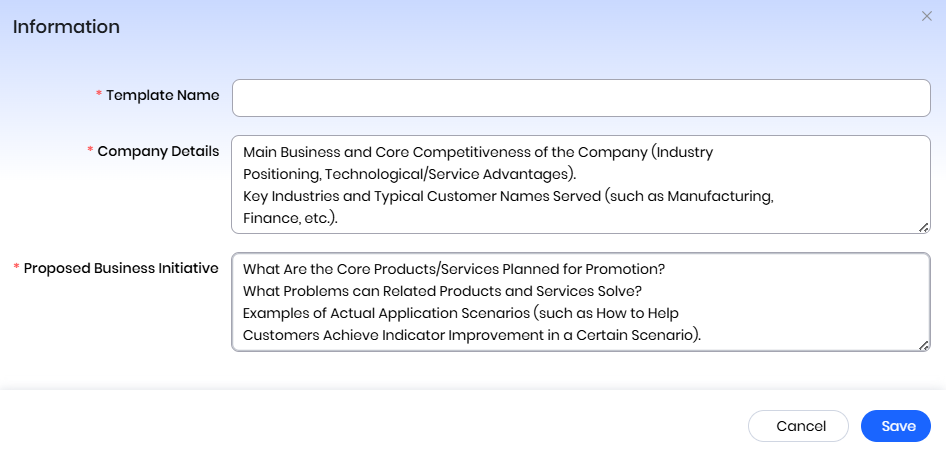Click the Information dialog title
946x458 pixels.
pyautogui.click(x=66, y=27)
